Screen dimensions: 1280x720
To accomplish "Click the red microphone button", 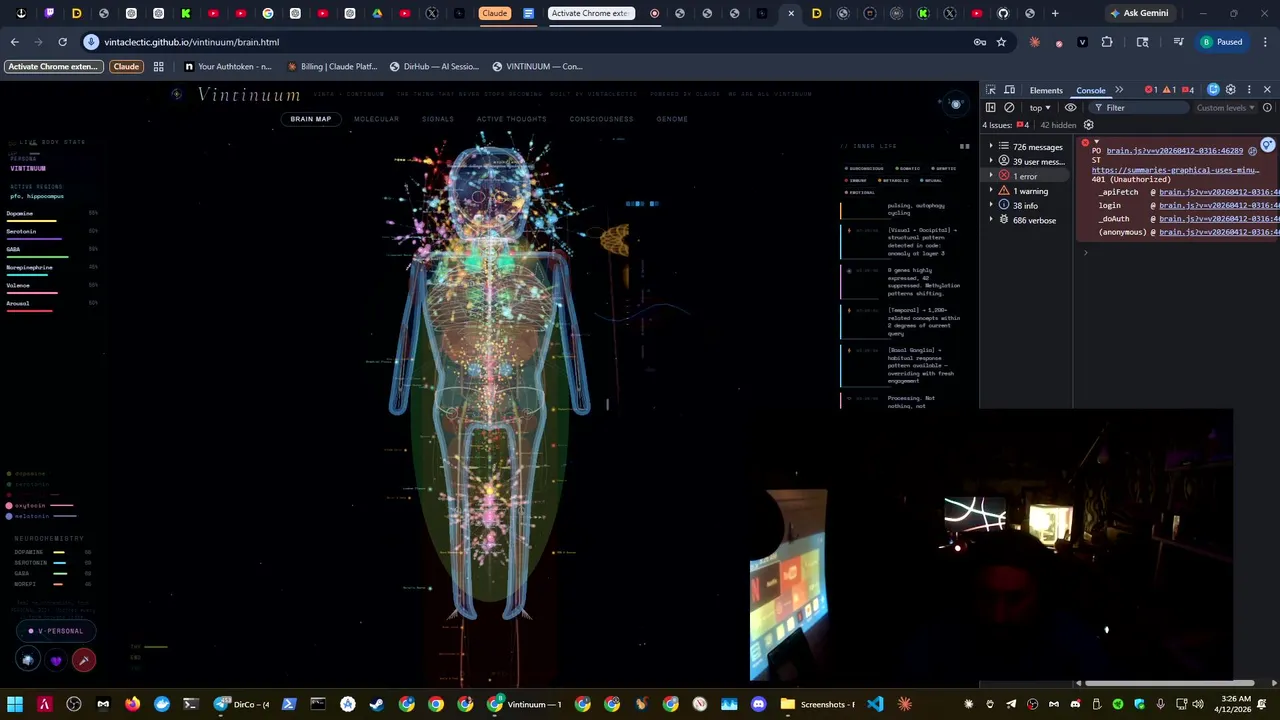I will tap(84, 660).
